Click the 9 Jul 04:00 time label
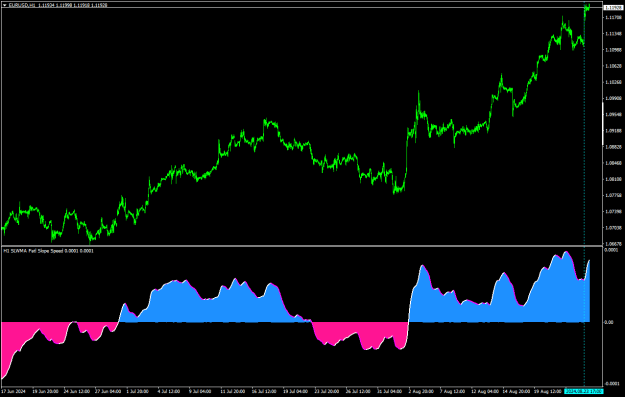Viewport: 625px width, 397px height. [200, 391]
